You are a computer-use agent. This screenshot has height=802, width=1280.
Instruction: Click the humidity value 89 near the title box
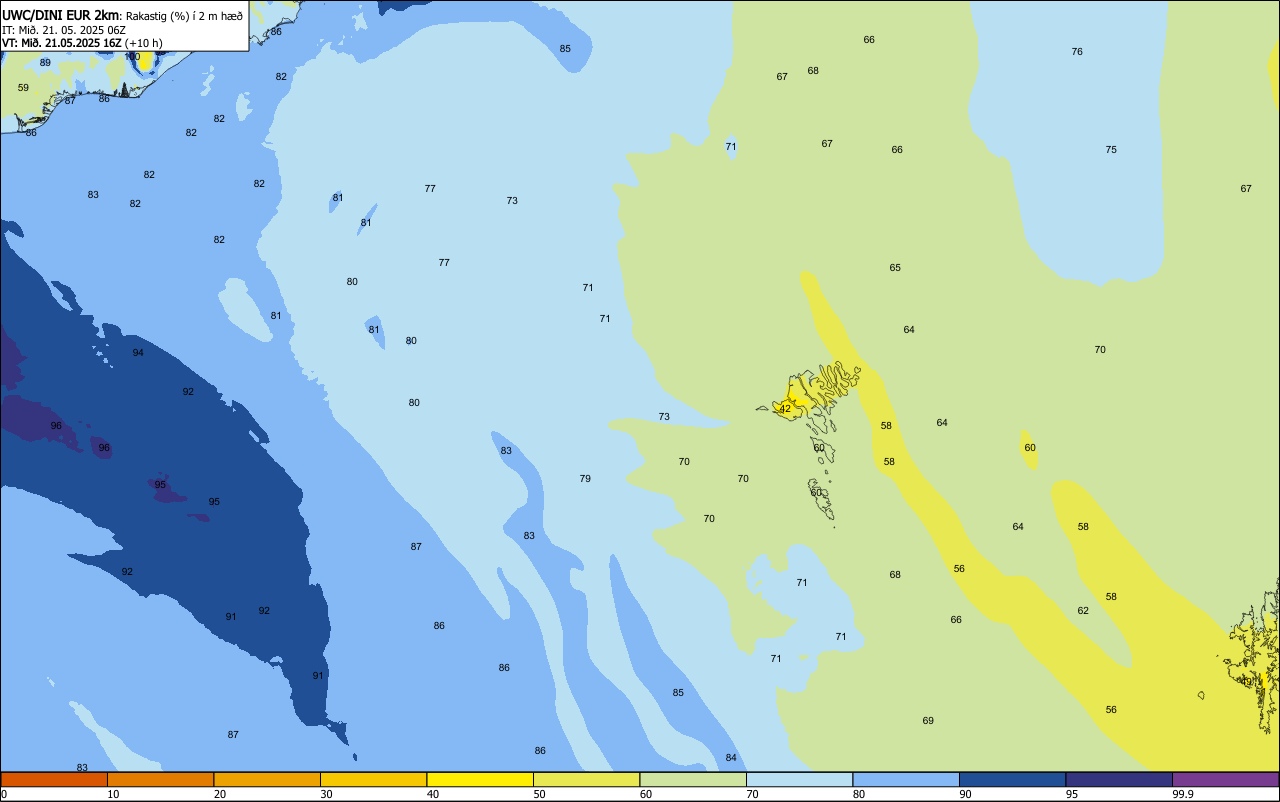pos(45,63)
